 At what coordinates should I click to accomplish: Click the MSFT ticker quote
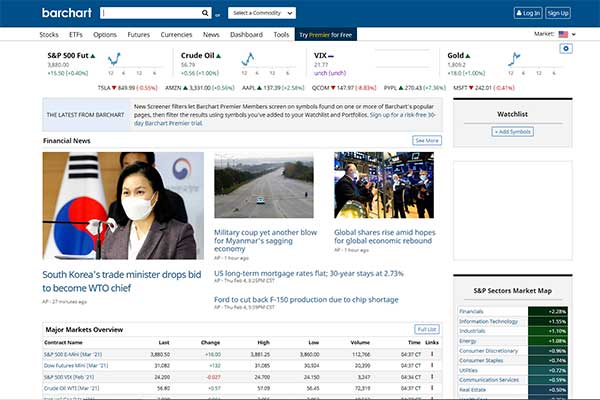[484, 88]
